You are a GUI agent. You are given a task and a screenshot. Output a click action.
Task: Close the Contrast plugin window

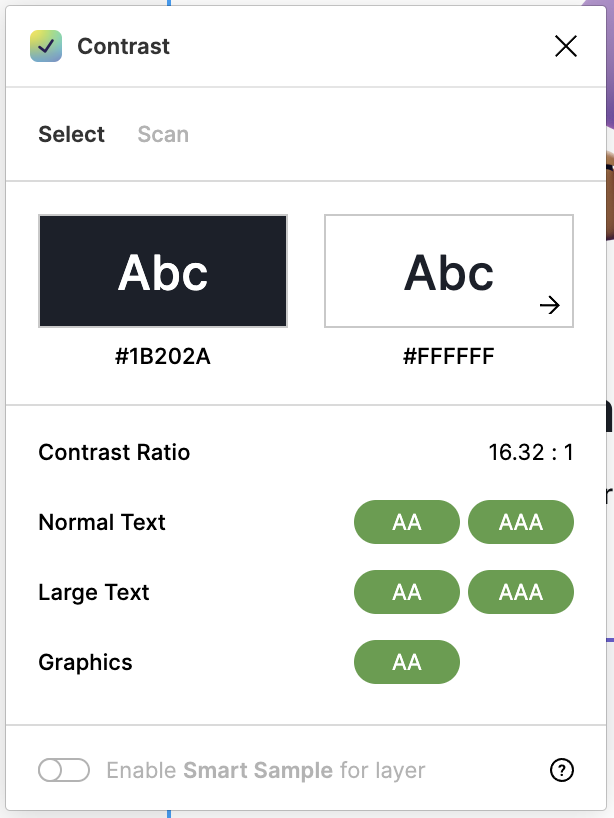coord(566,46)
